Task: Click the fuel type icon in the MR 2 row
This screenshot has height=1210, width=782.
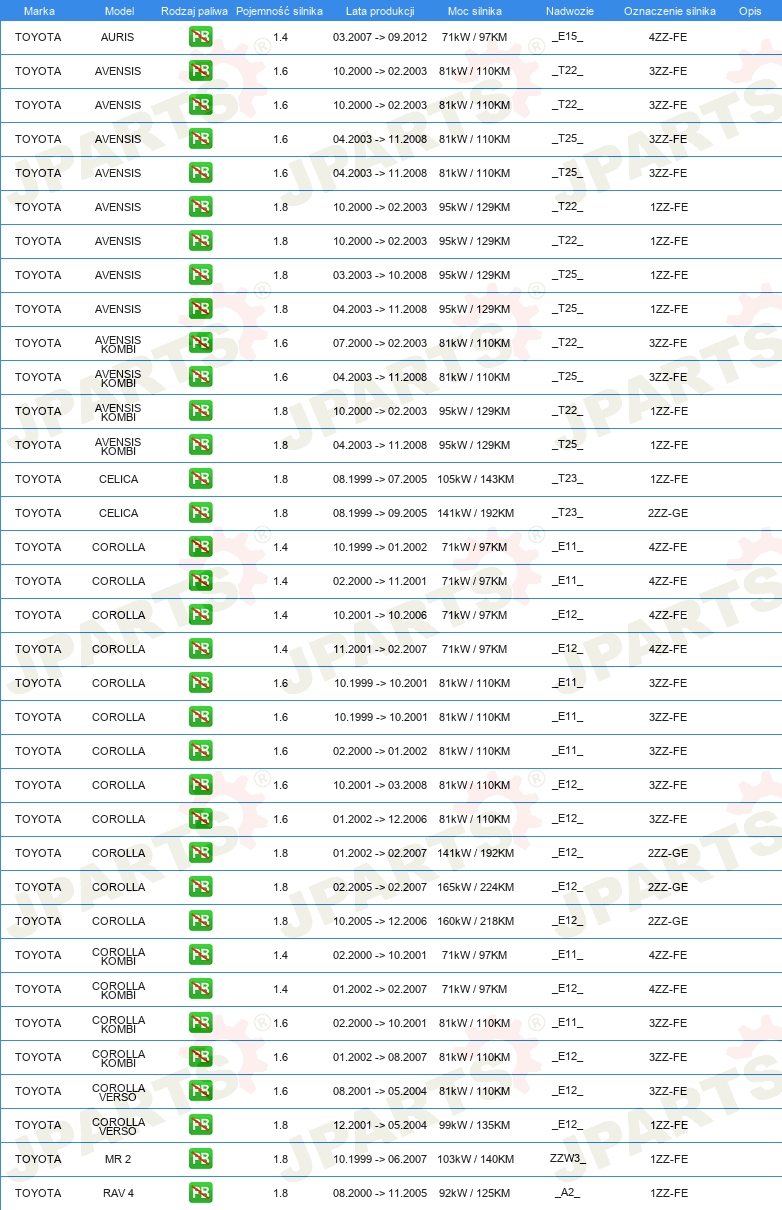Action: coord(200,1159)
